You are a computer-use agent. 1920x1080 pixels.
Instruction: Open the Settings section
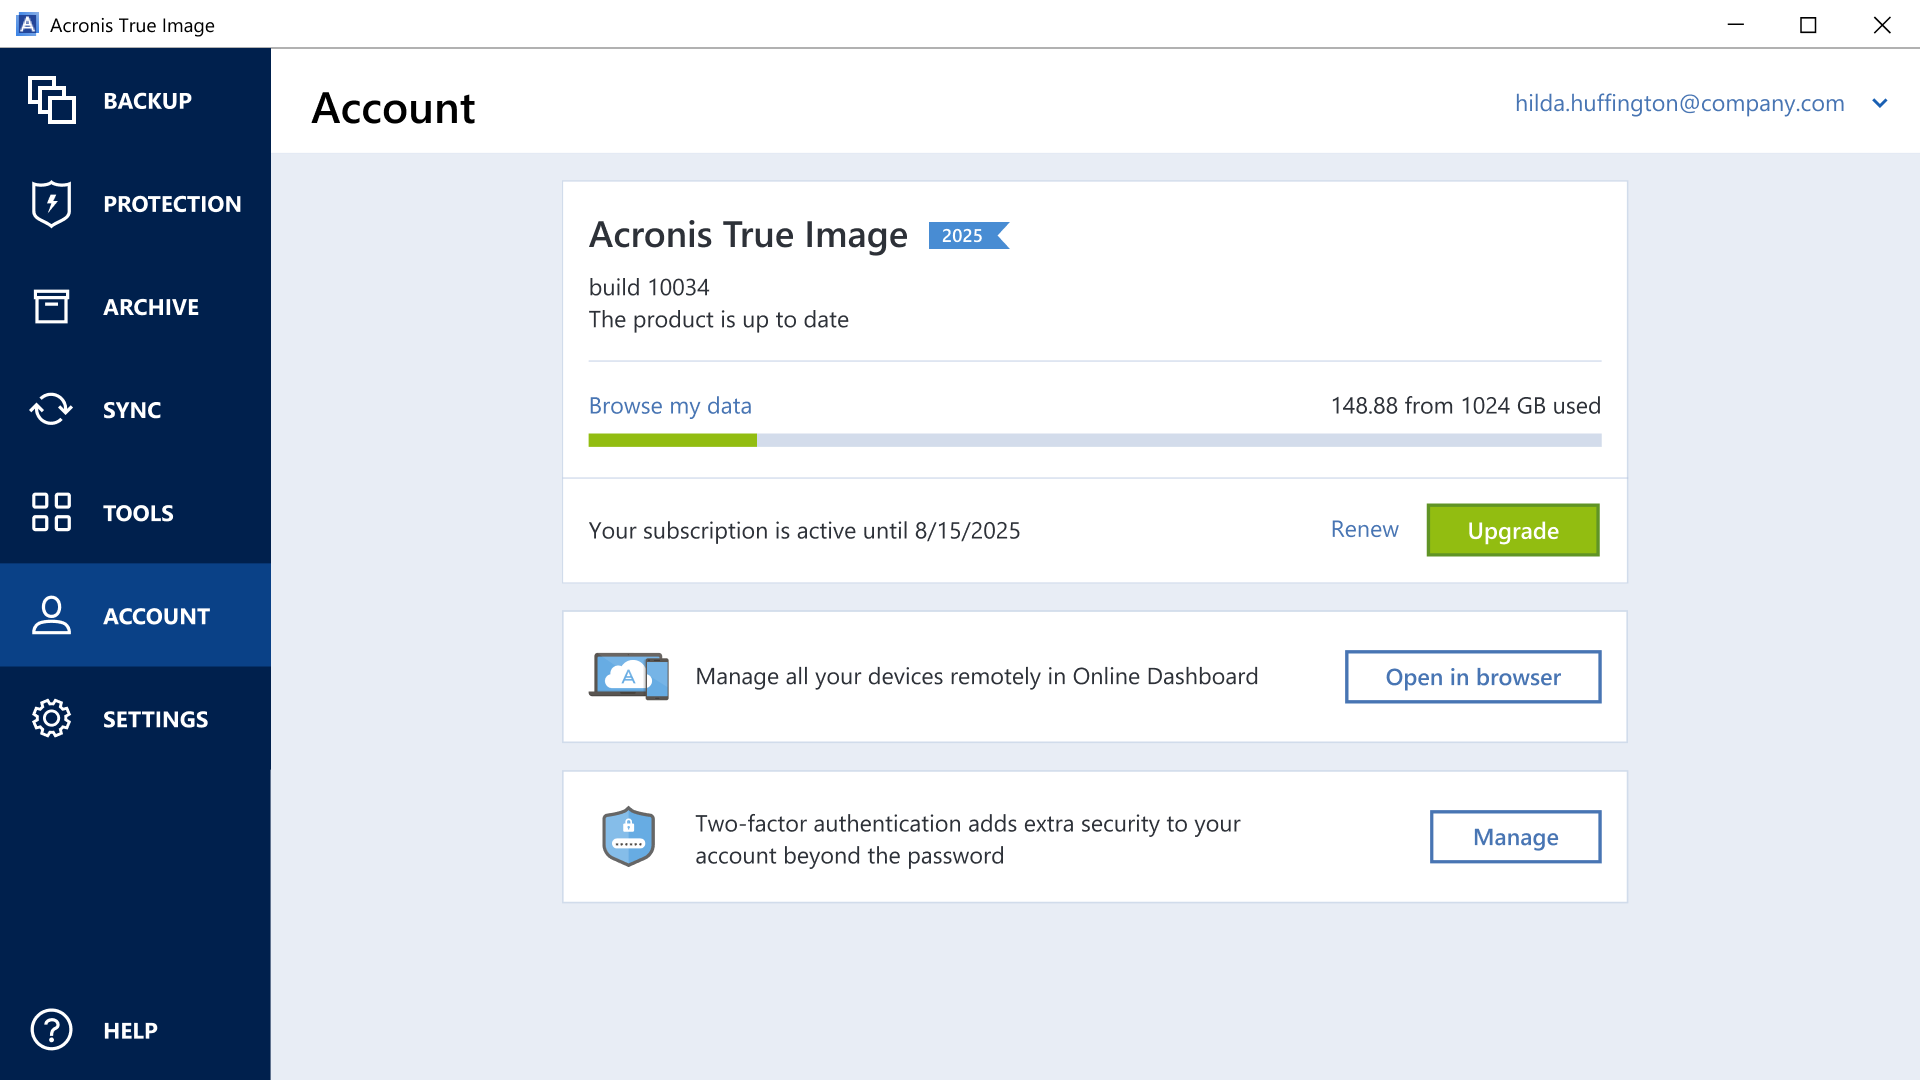click(x=155, y=718)
